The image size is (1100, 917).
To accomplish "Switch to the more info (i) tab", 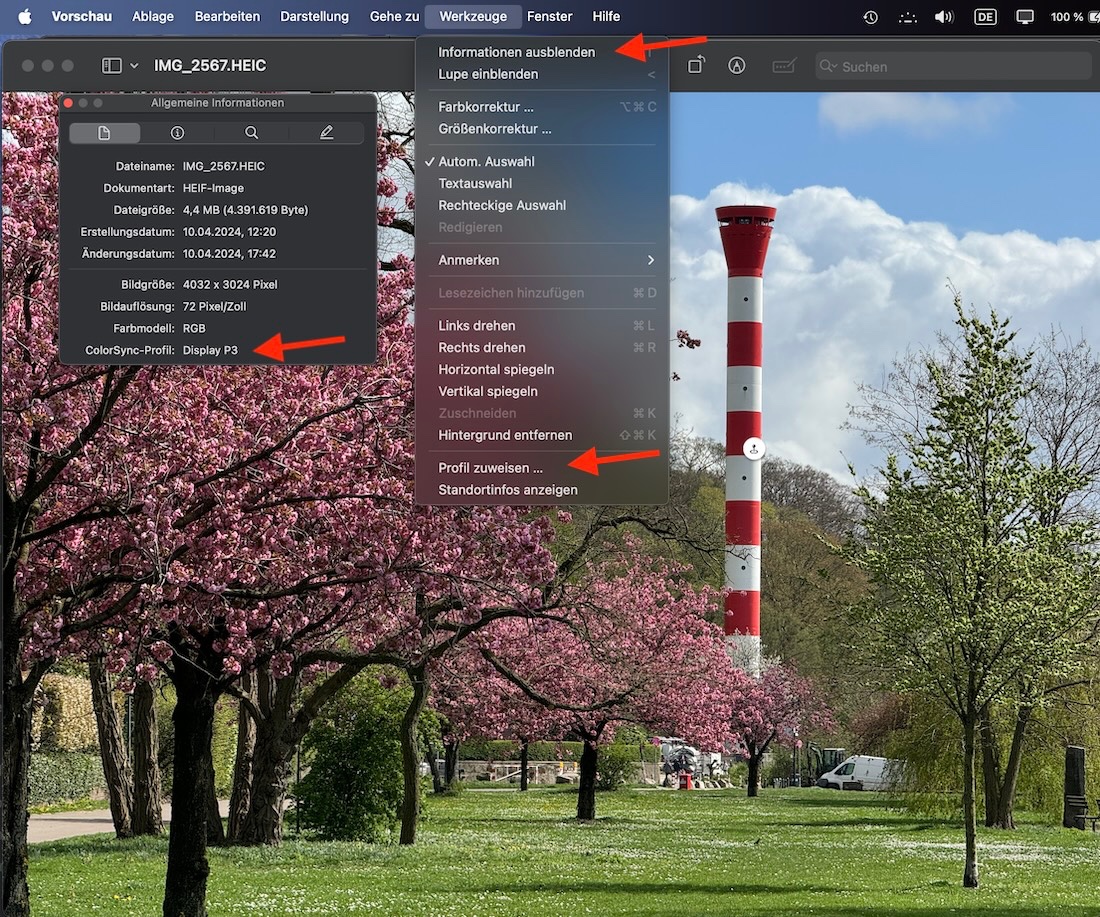I will 177,133.
